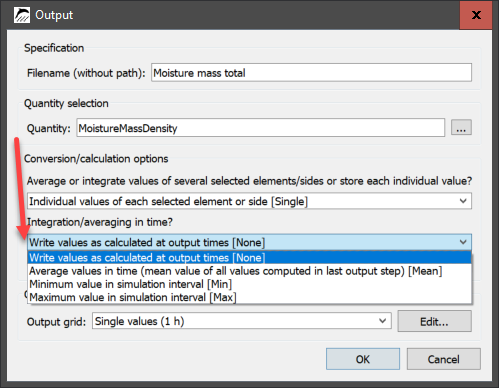The width and height of the screenshot is (499, 388).
Task: Click the 'Average or integrate values of several selected elements' question text
Action: coord(249,181)
